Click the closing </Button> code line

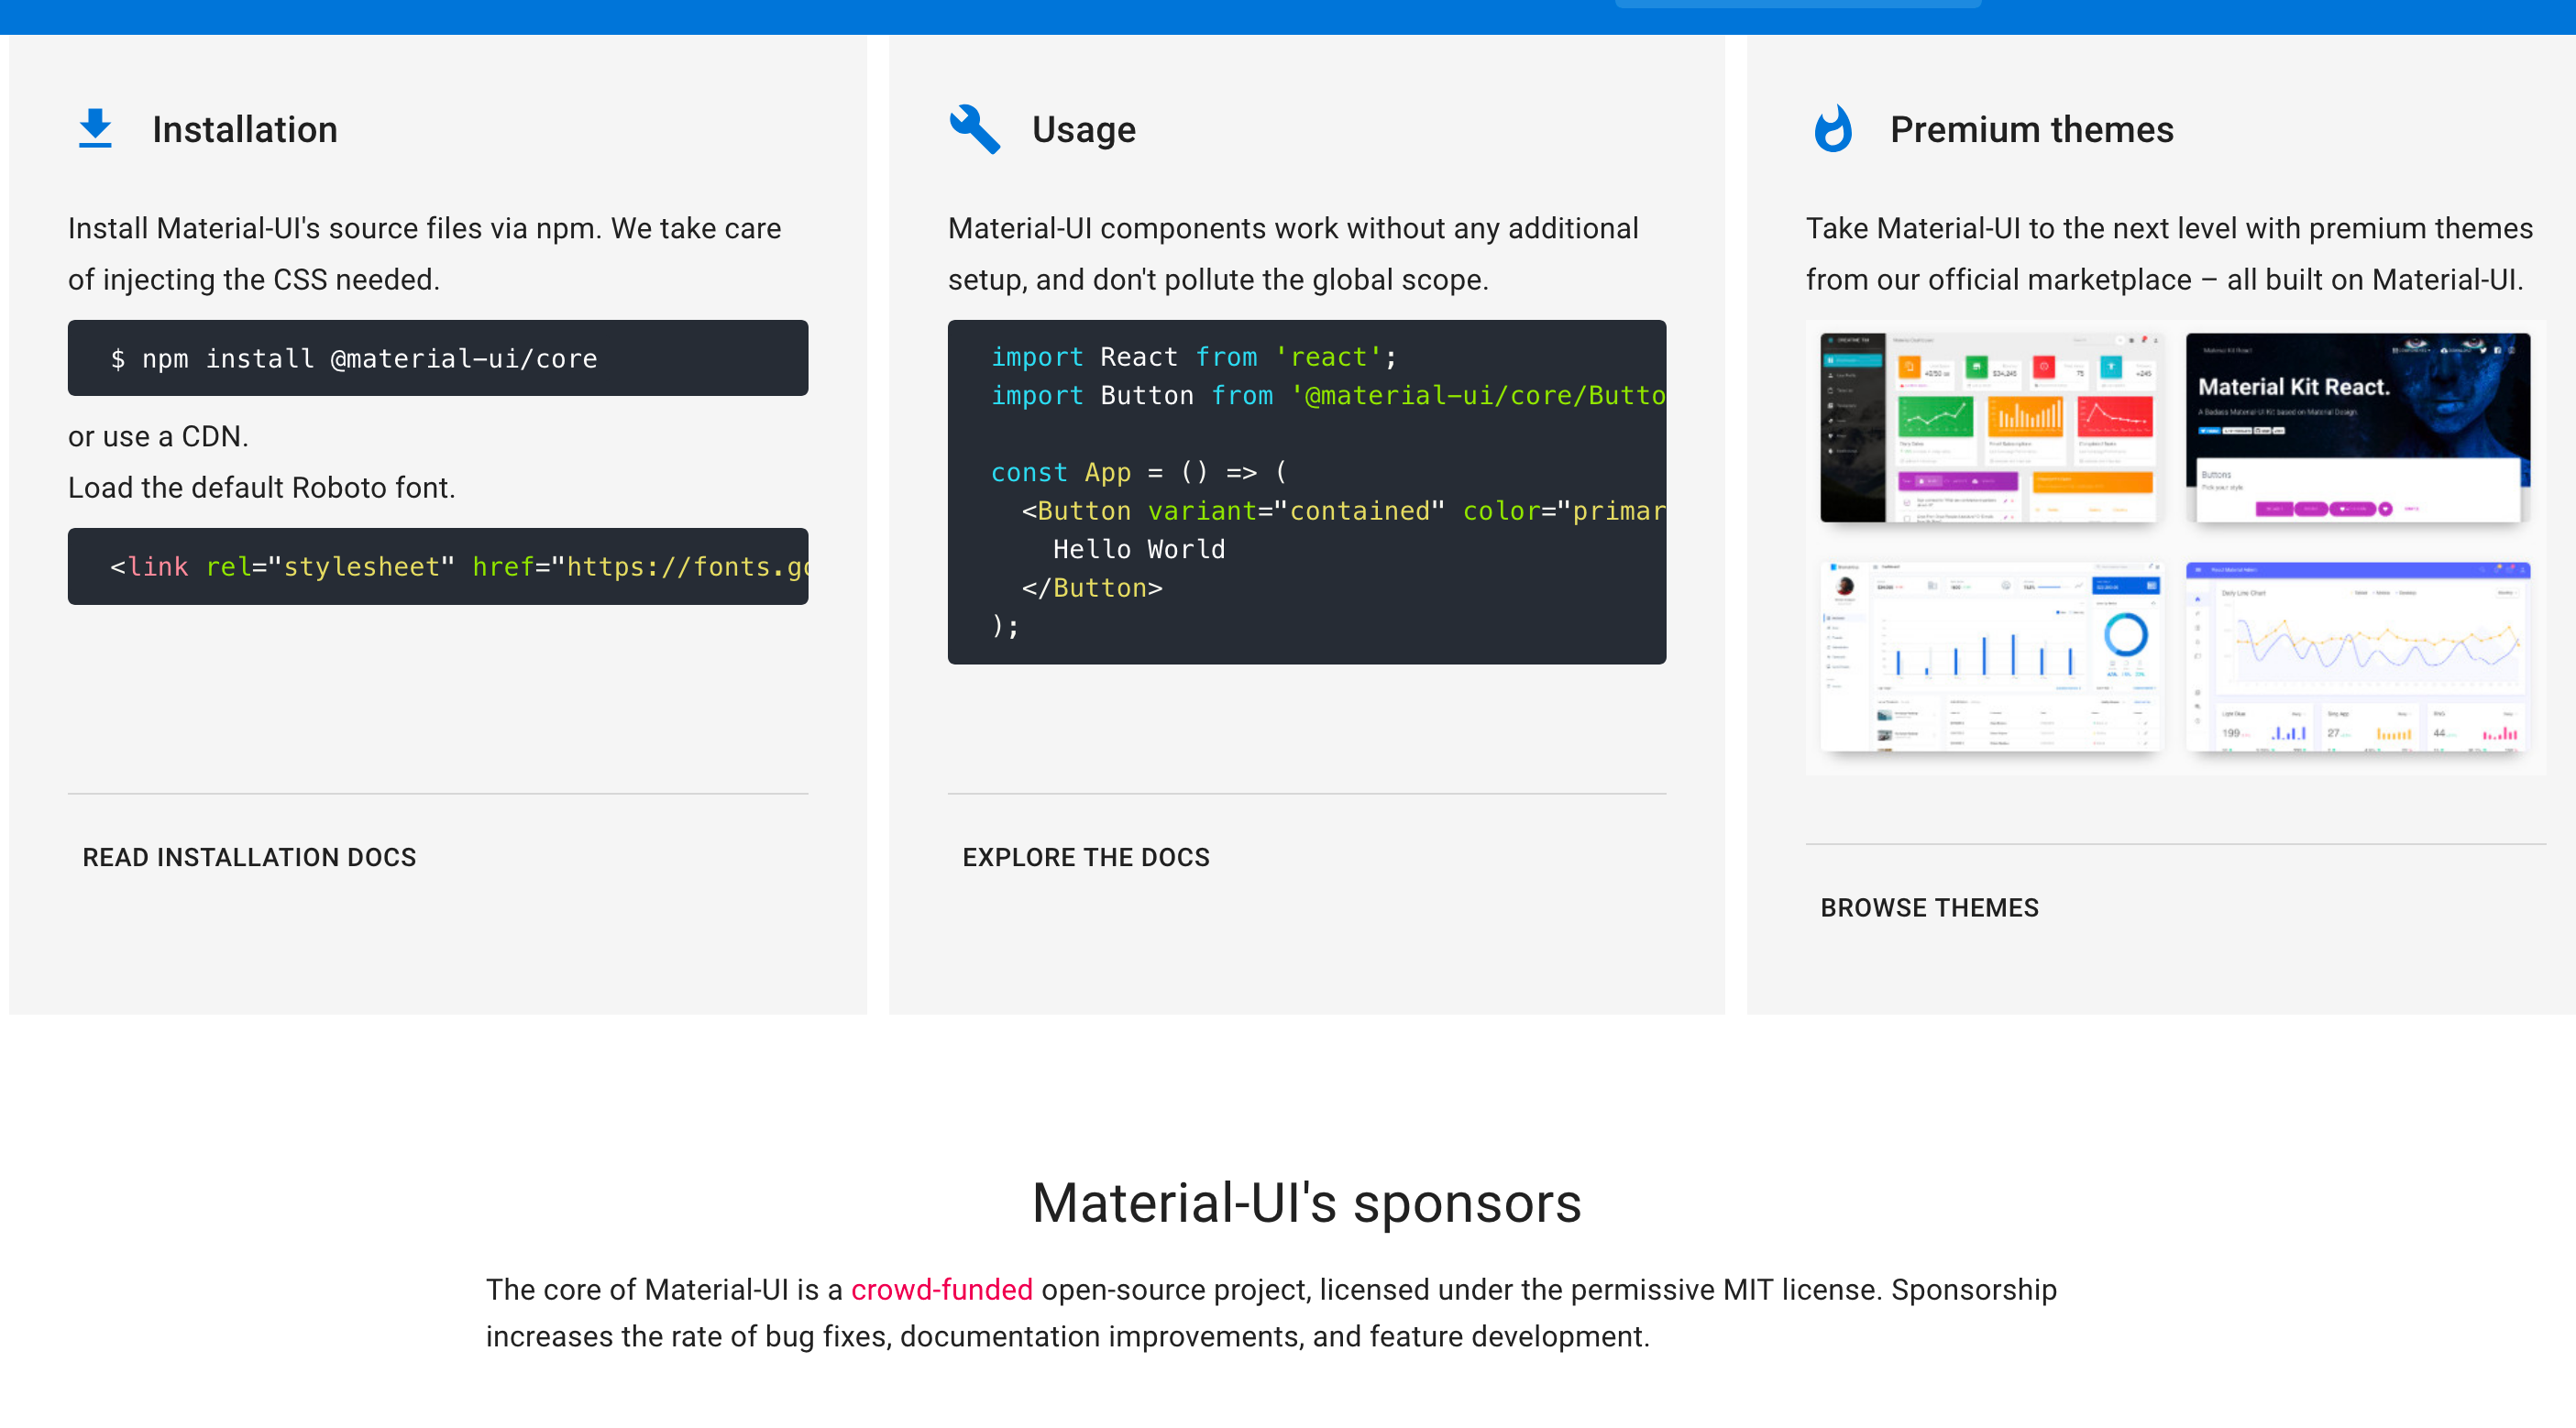click(x=1092, y=588)
